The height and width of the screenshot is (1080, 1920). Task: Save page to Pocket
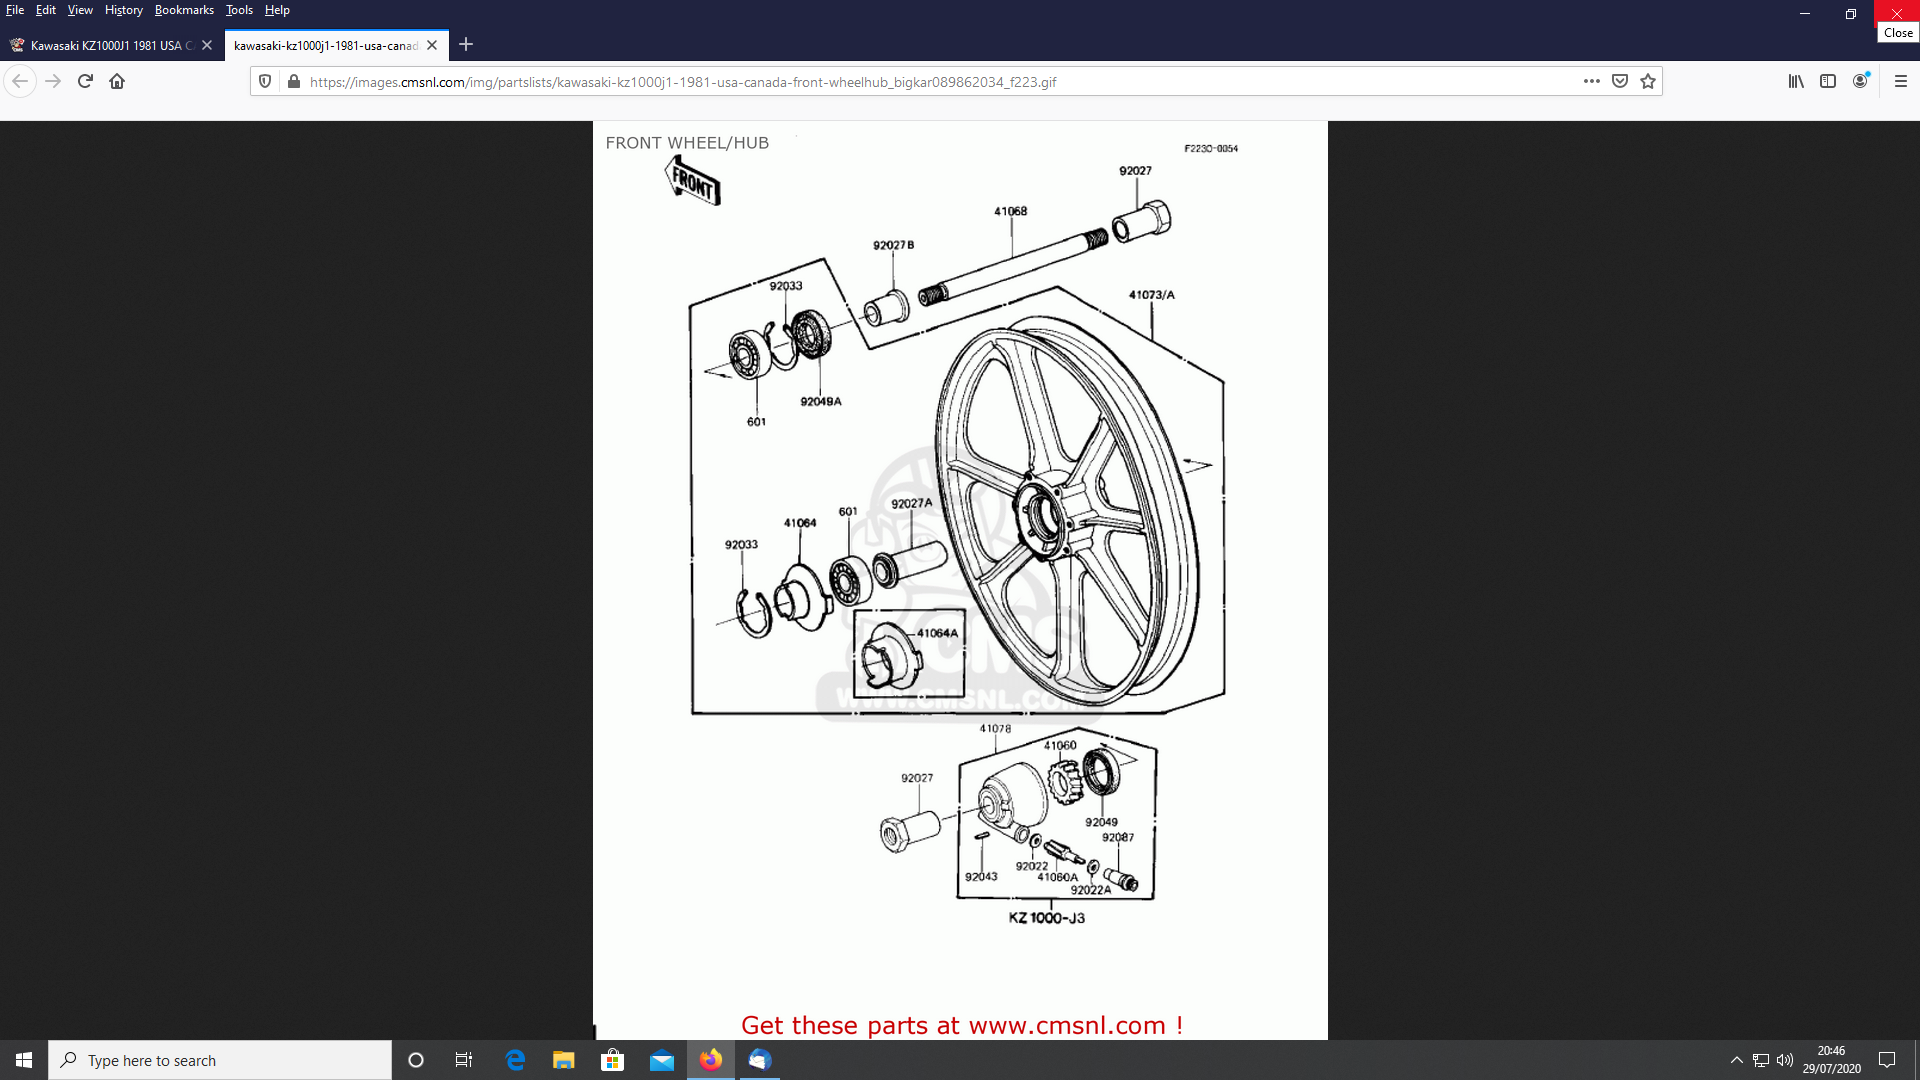[x=1620, y=82]
